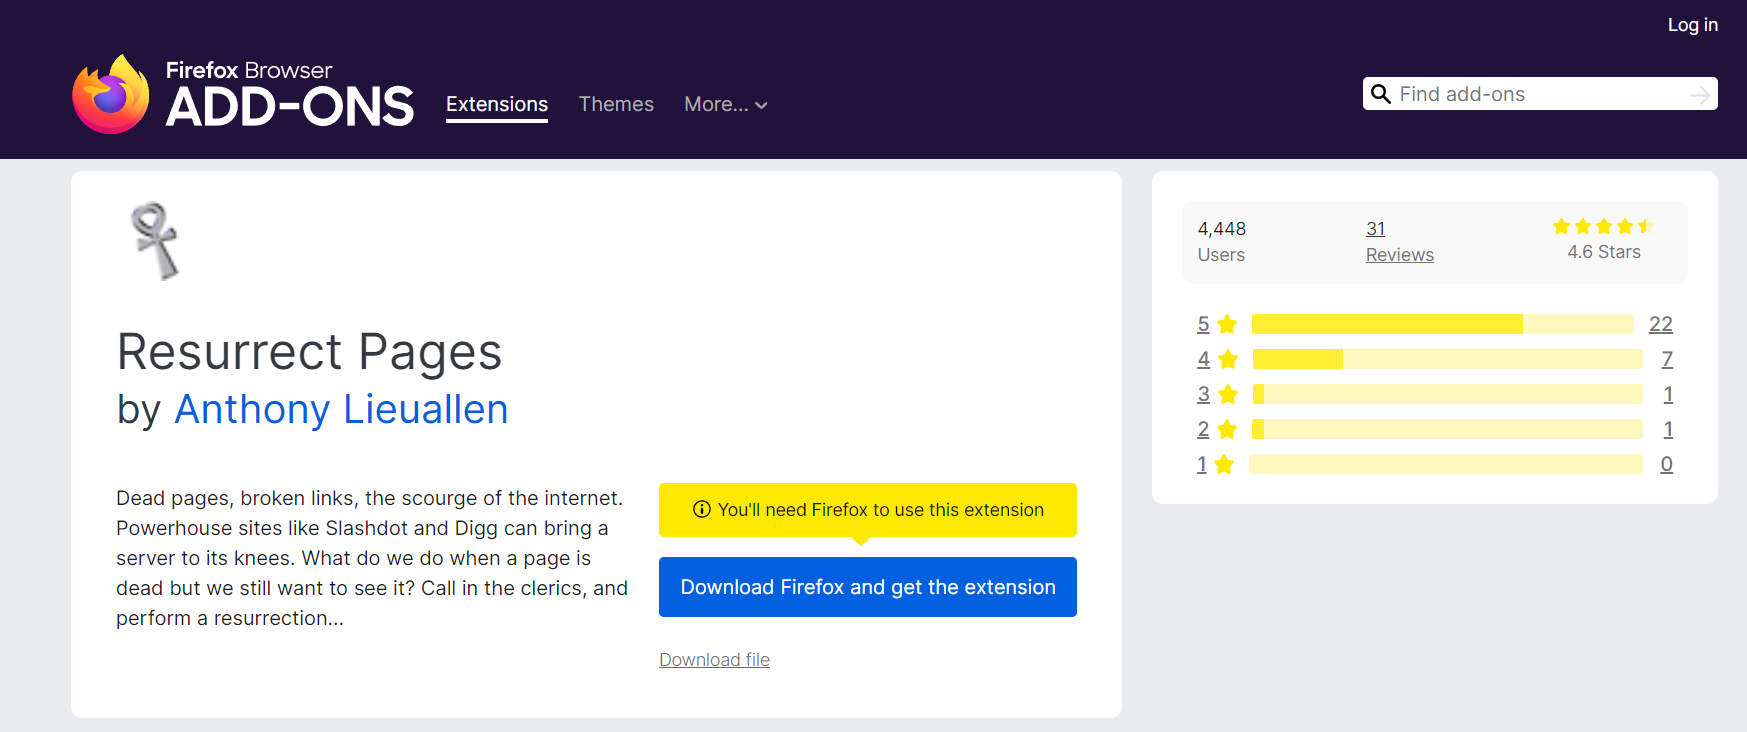Image resolution: width=1747 pixels, height=732 pixels.
Task: Click the 5-star rating bar
Action: [1442, 324]
